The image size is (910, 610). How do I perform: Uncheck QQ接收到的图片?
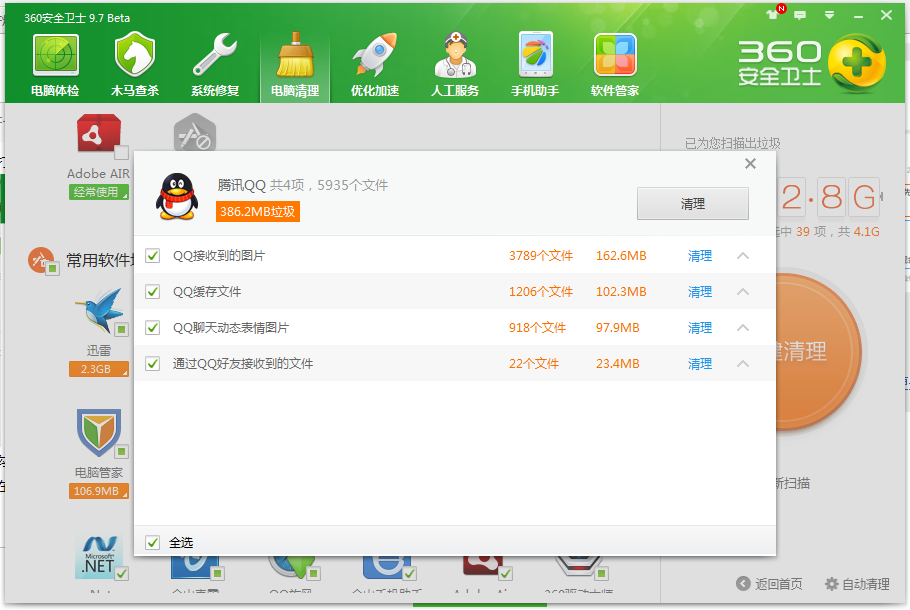pyautogui.click(x=153, y=255)
